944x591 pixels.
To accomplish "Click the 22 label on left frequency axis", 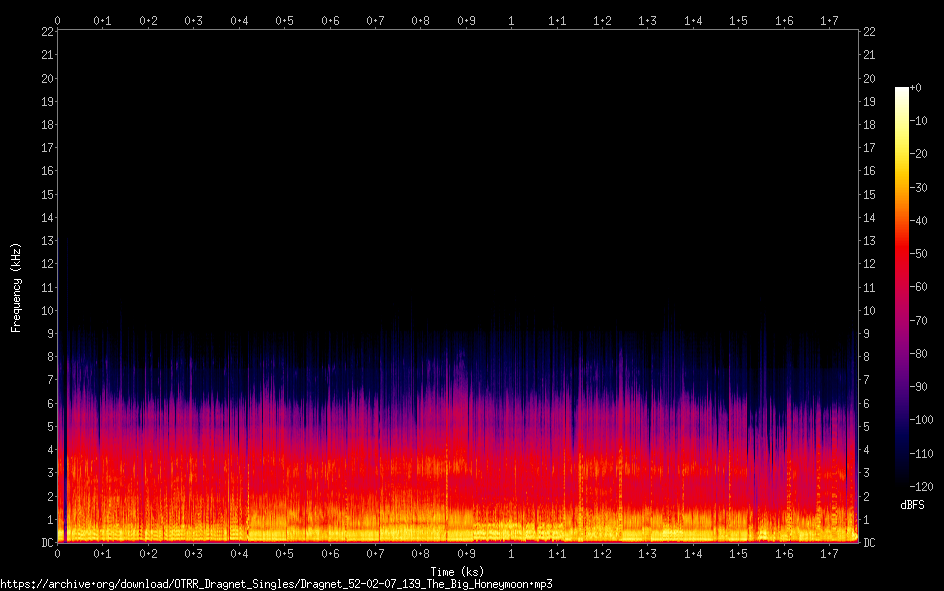I will click(x=46, y=32).
